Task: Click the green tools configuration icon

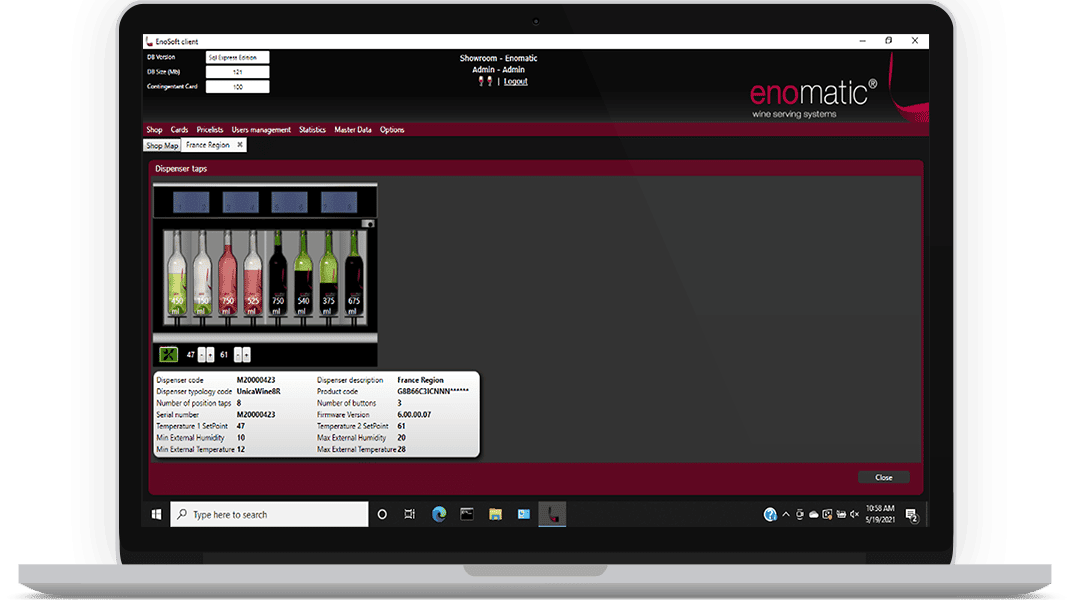Action: [x=168, y=355]
